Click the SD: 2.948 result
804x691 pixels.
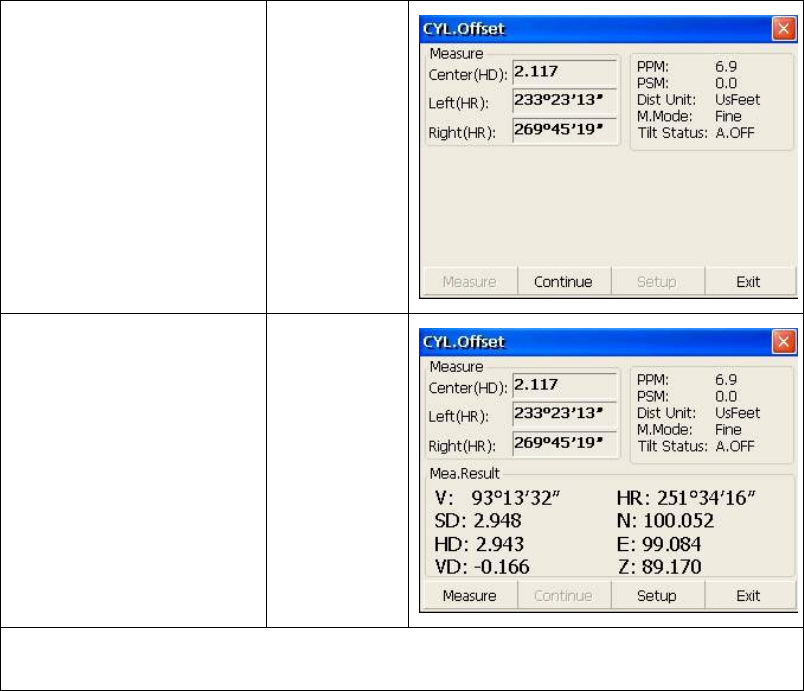coord(477,521)
